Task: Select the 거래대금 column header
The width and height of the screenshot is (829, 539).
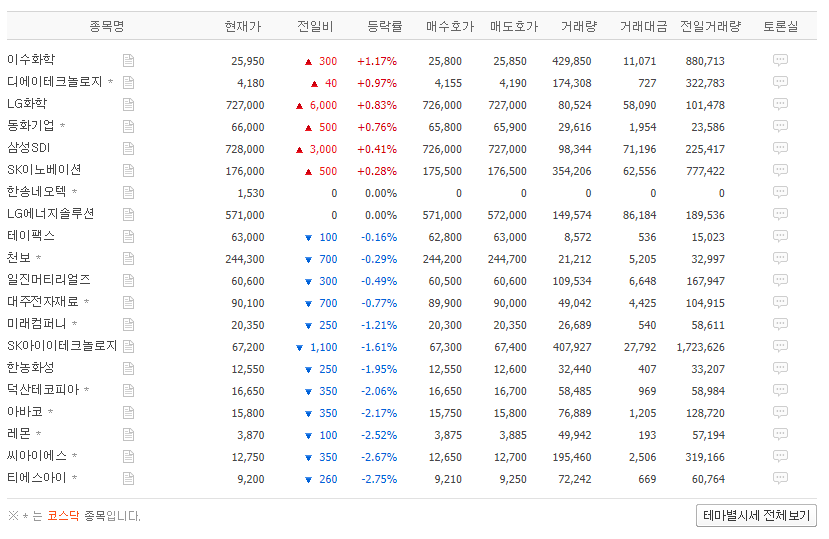Action: click(x=643, y=26)
